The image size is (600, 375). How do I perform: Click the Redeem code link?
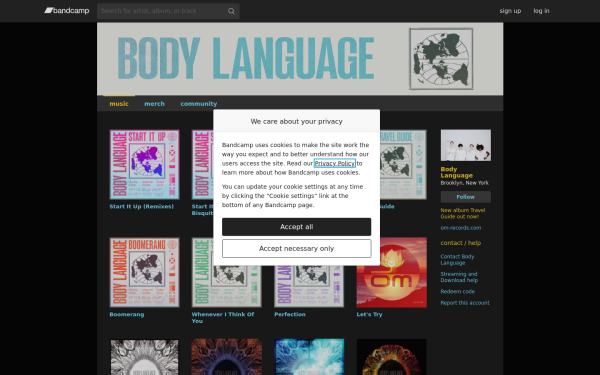pos(458,292)
